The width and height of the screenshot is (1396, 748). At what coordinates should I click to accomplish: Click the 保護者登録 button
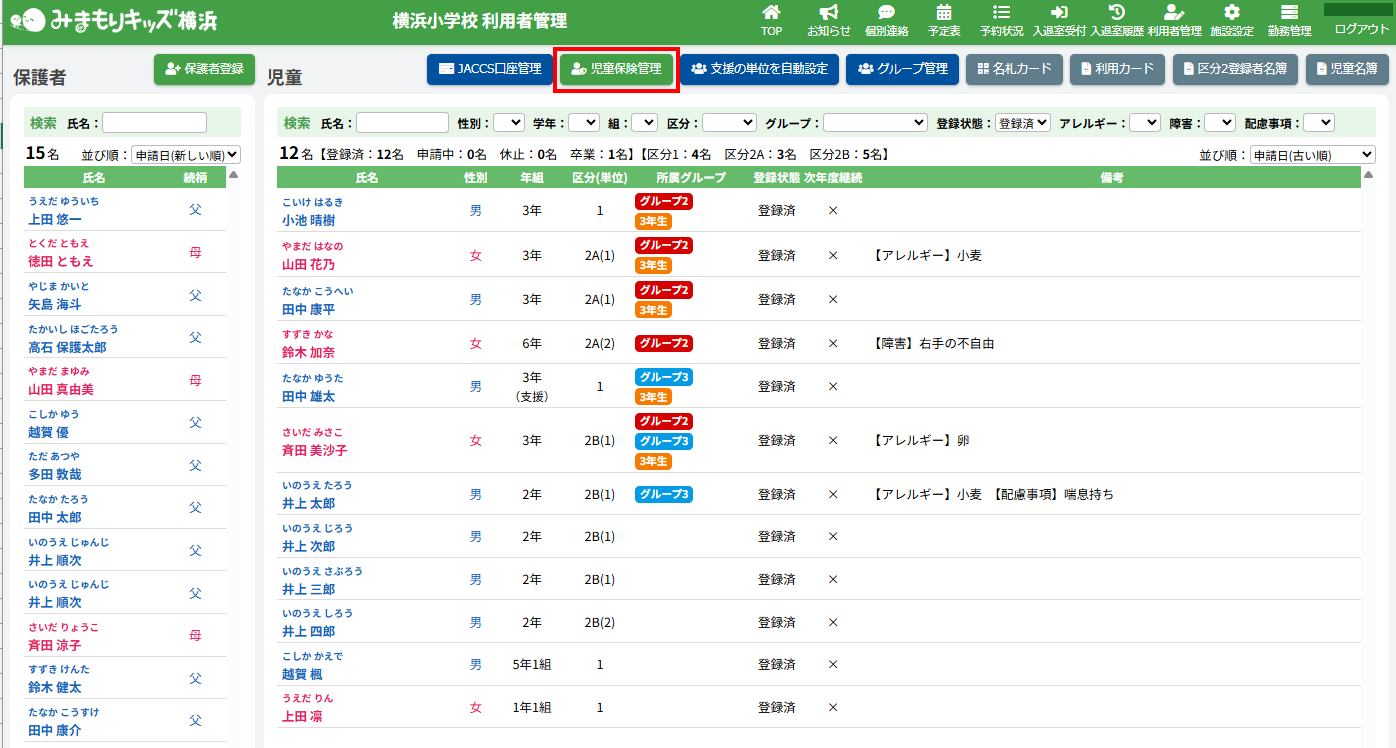click(204, 69)
